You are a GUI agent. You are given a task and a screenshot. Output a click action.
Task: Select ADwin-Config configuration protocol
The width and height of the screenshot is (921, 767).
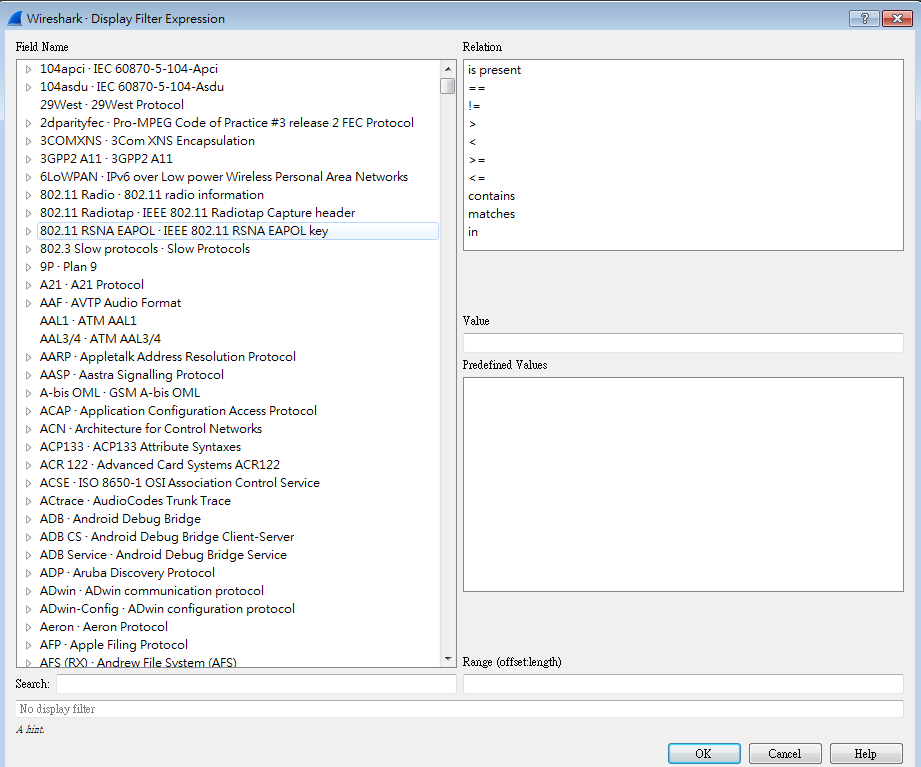tap(167, 609)
